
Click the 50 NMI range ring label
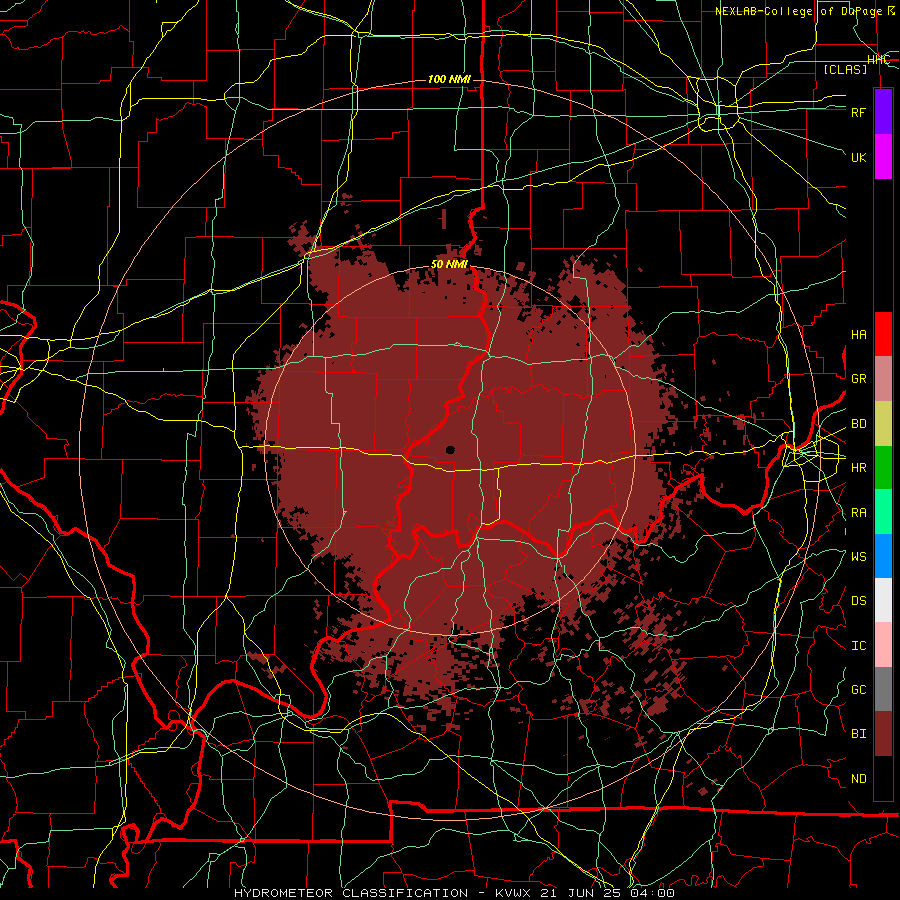449,265
